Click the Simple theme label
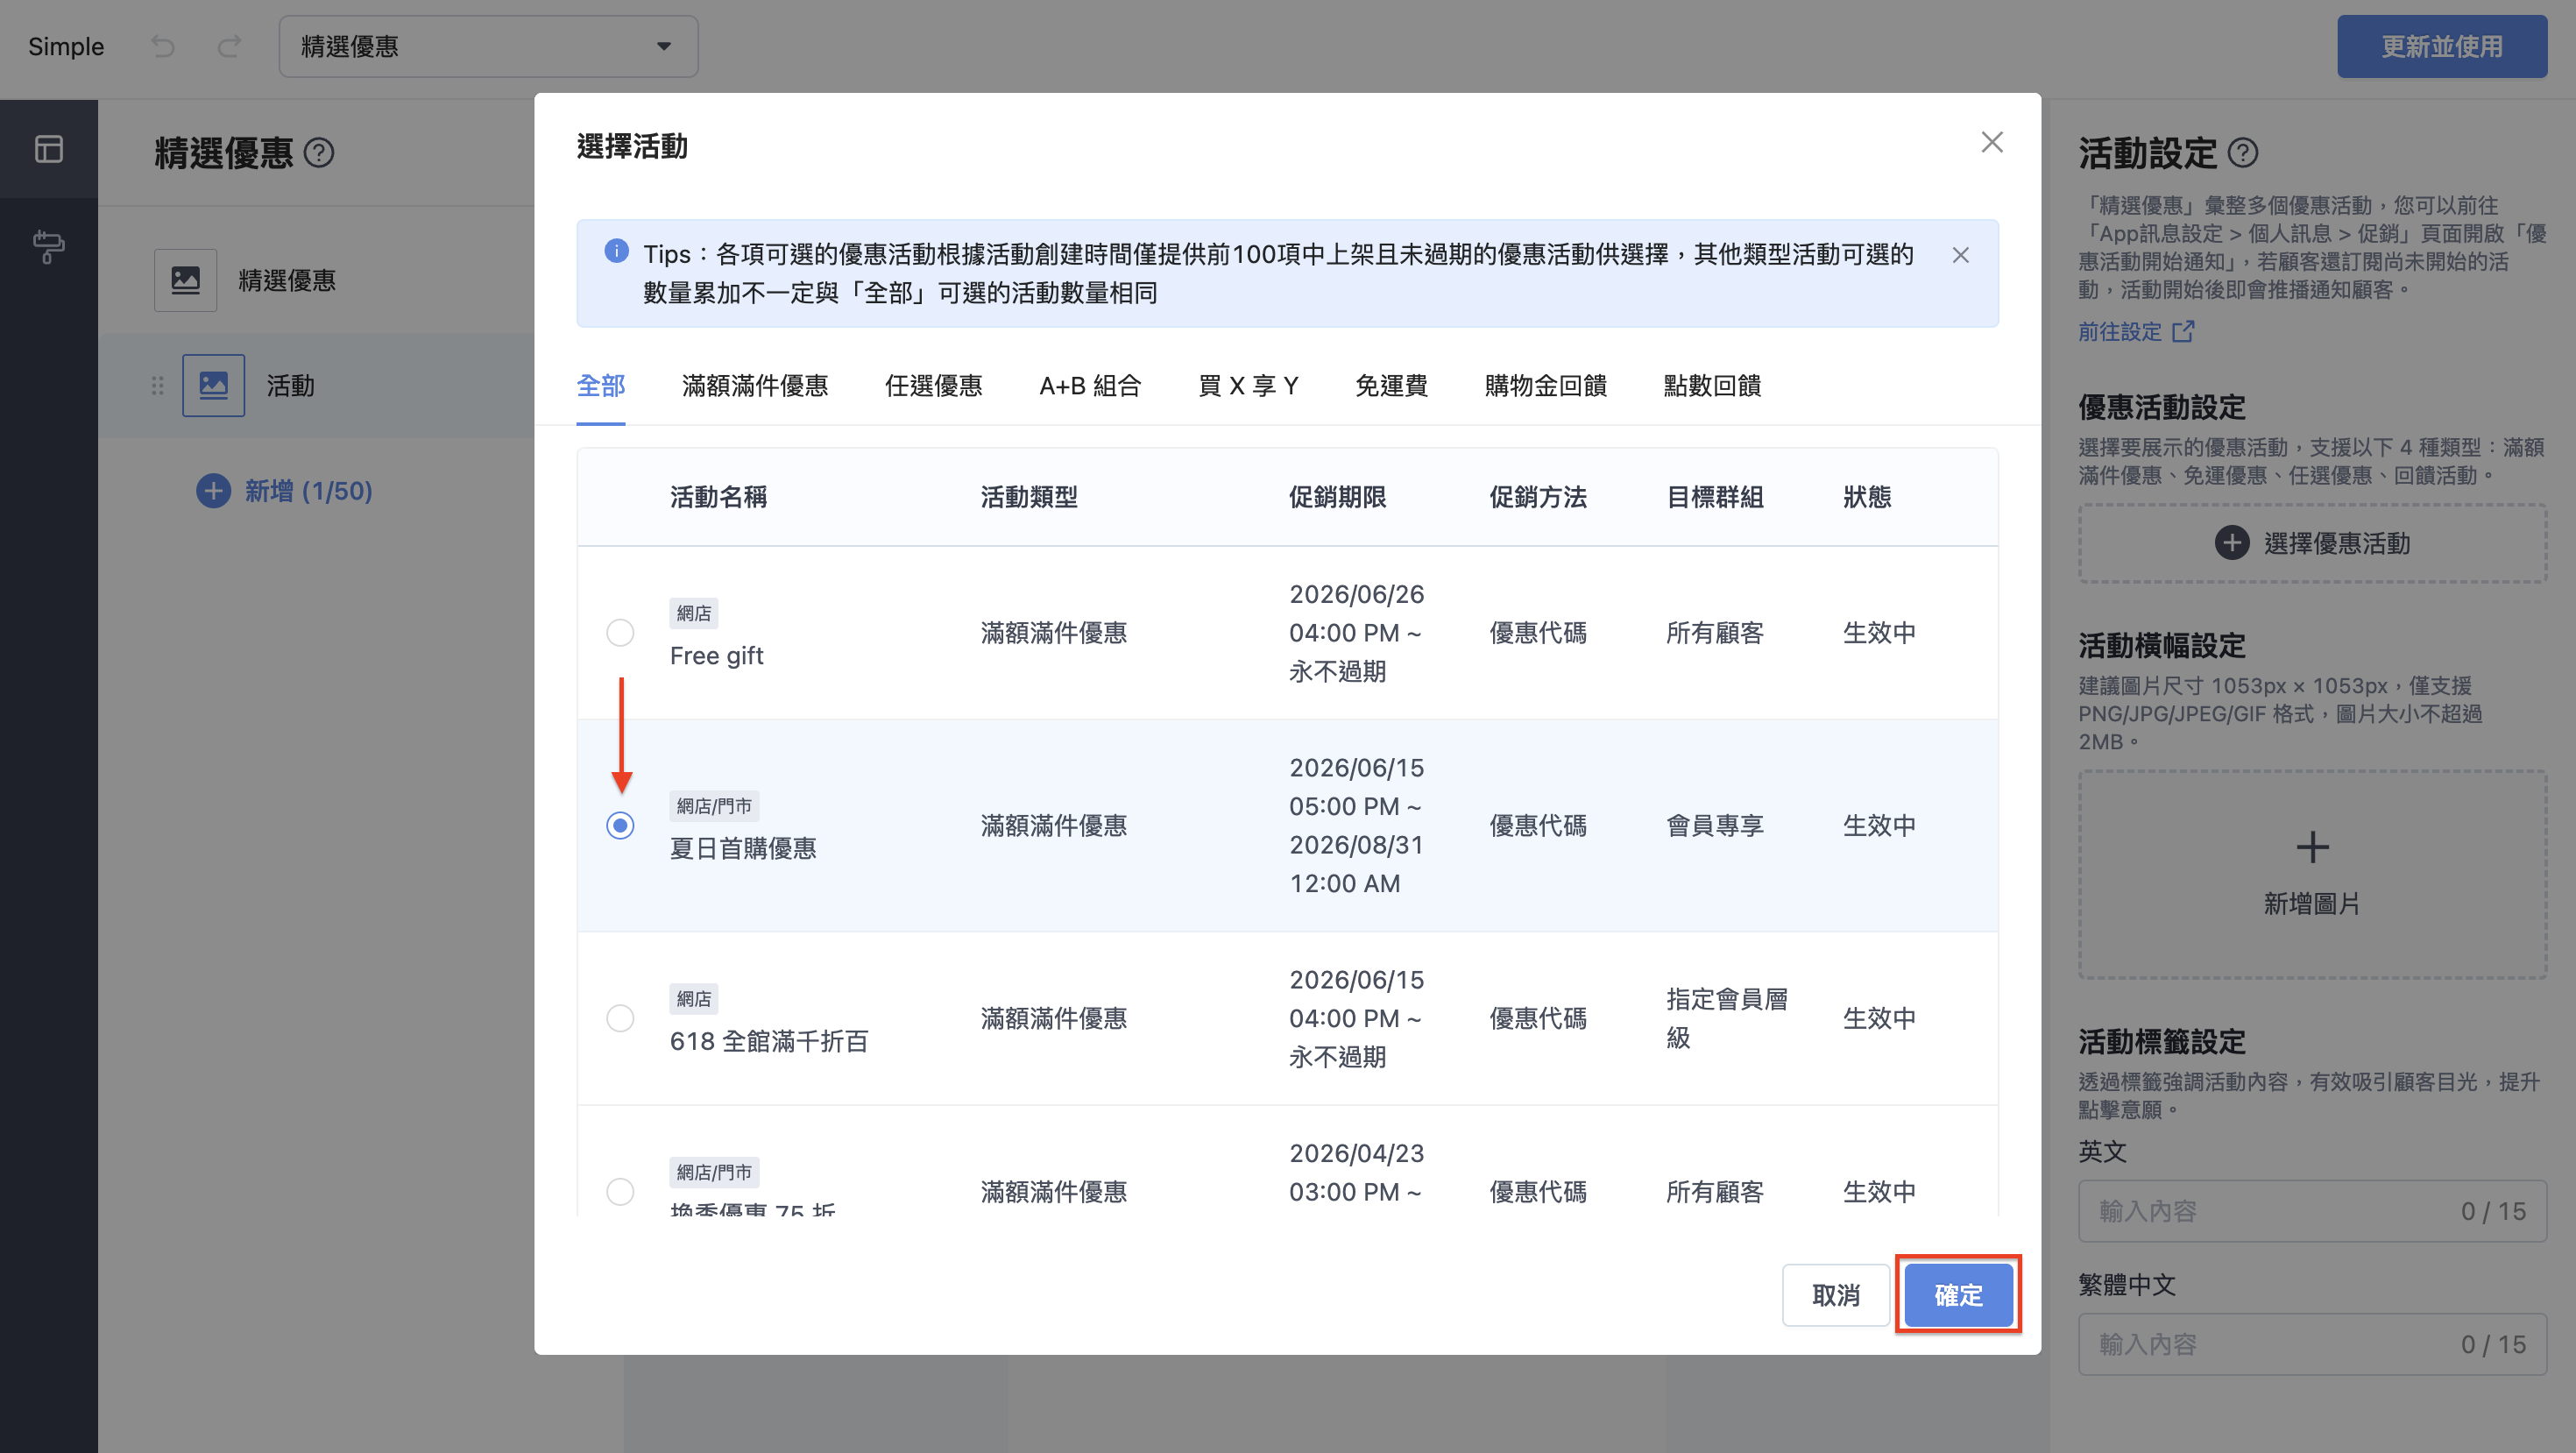Image resolution: width=2576 pixels, height=1453 pixels. [66, 46]
